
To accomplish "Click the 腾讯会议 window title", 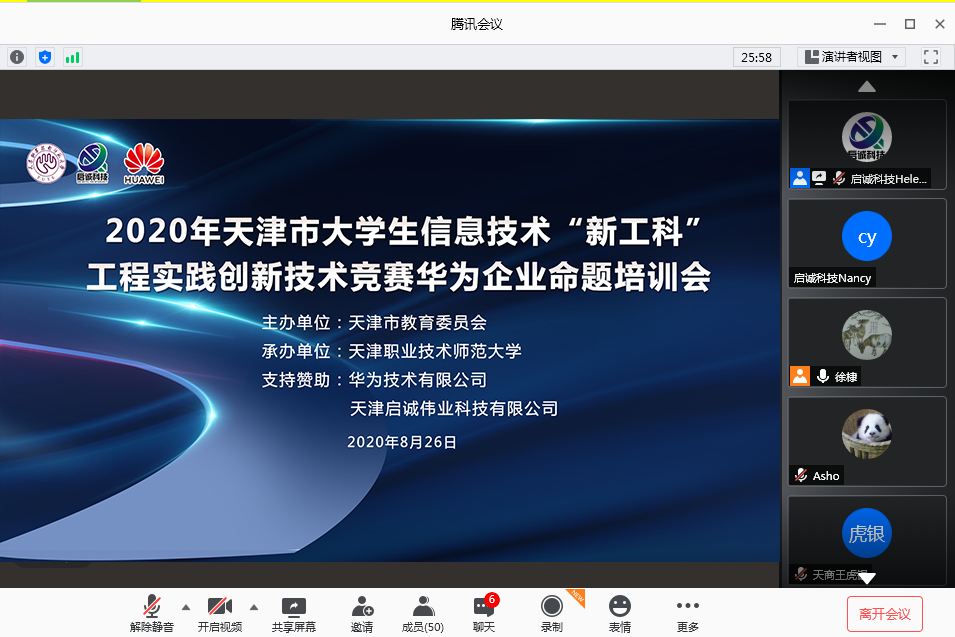I will point(477,24).
